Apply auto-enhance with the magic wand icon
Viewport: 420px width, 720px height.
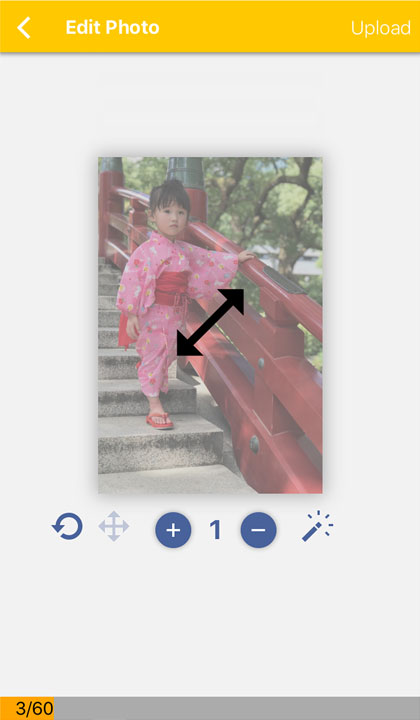tap(317, 526)
